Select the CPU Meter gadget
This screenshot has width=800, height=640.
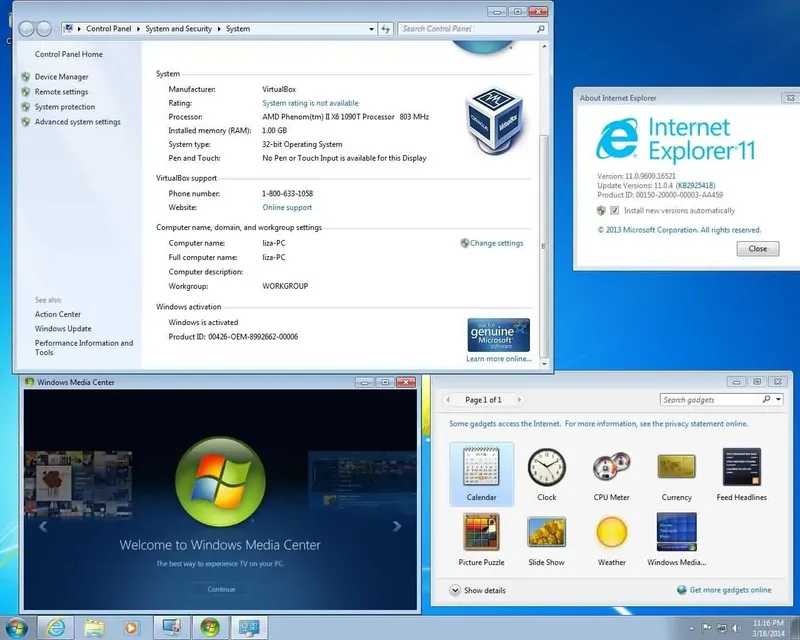point(611,474)
